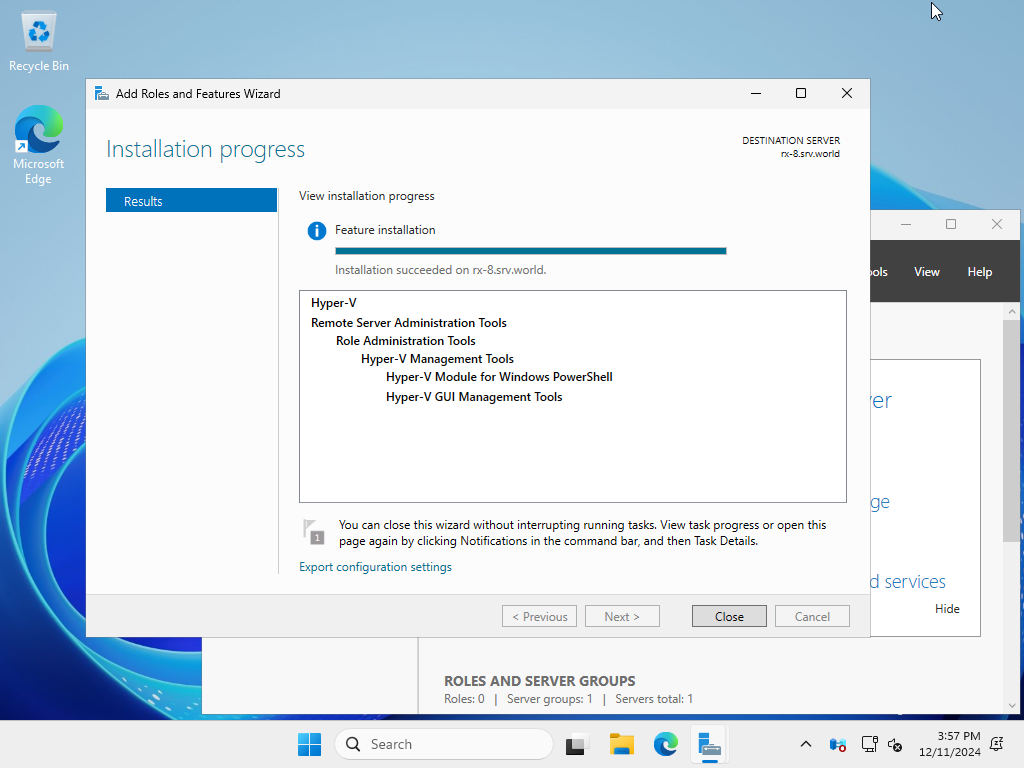Select the Hyper-V Management Tools row

(438, 359)
